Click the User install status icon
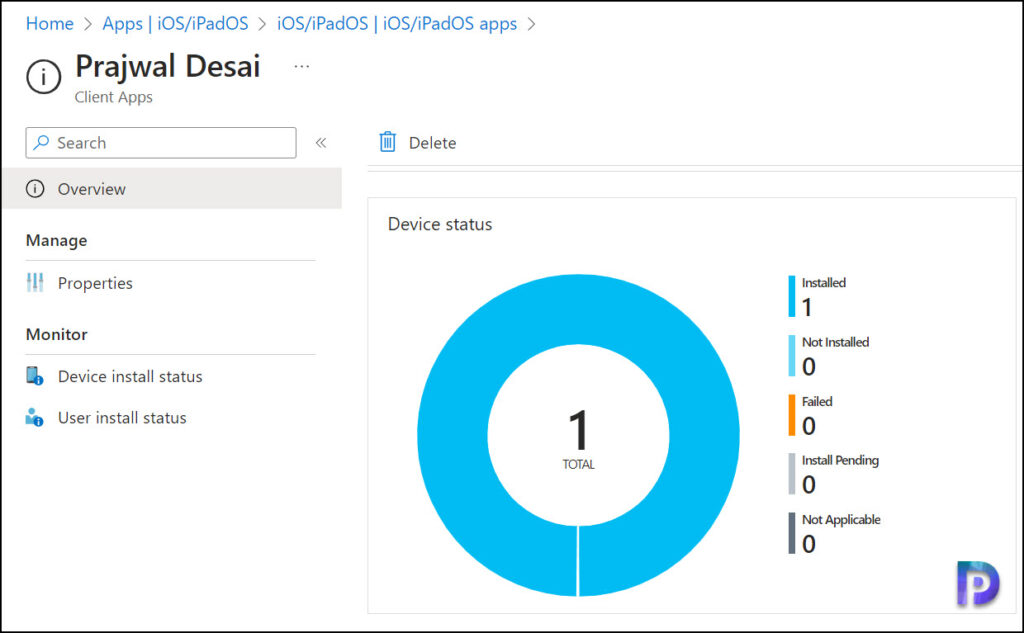This screenshot has height=633, width=1024. coord(35,417)
